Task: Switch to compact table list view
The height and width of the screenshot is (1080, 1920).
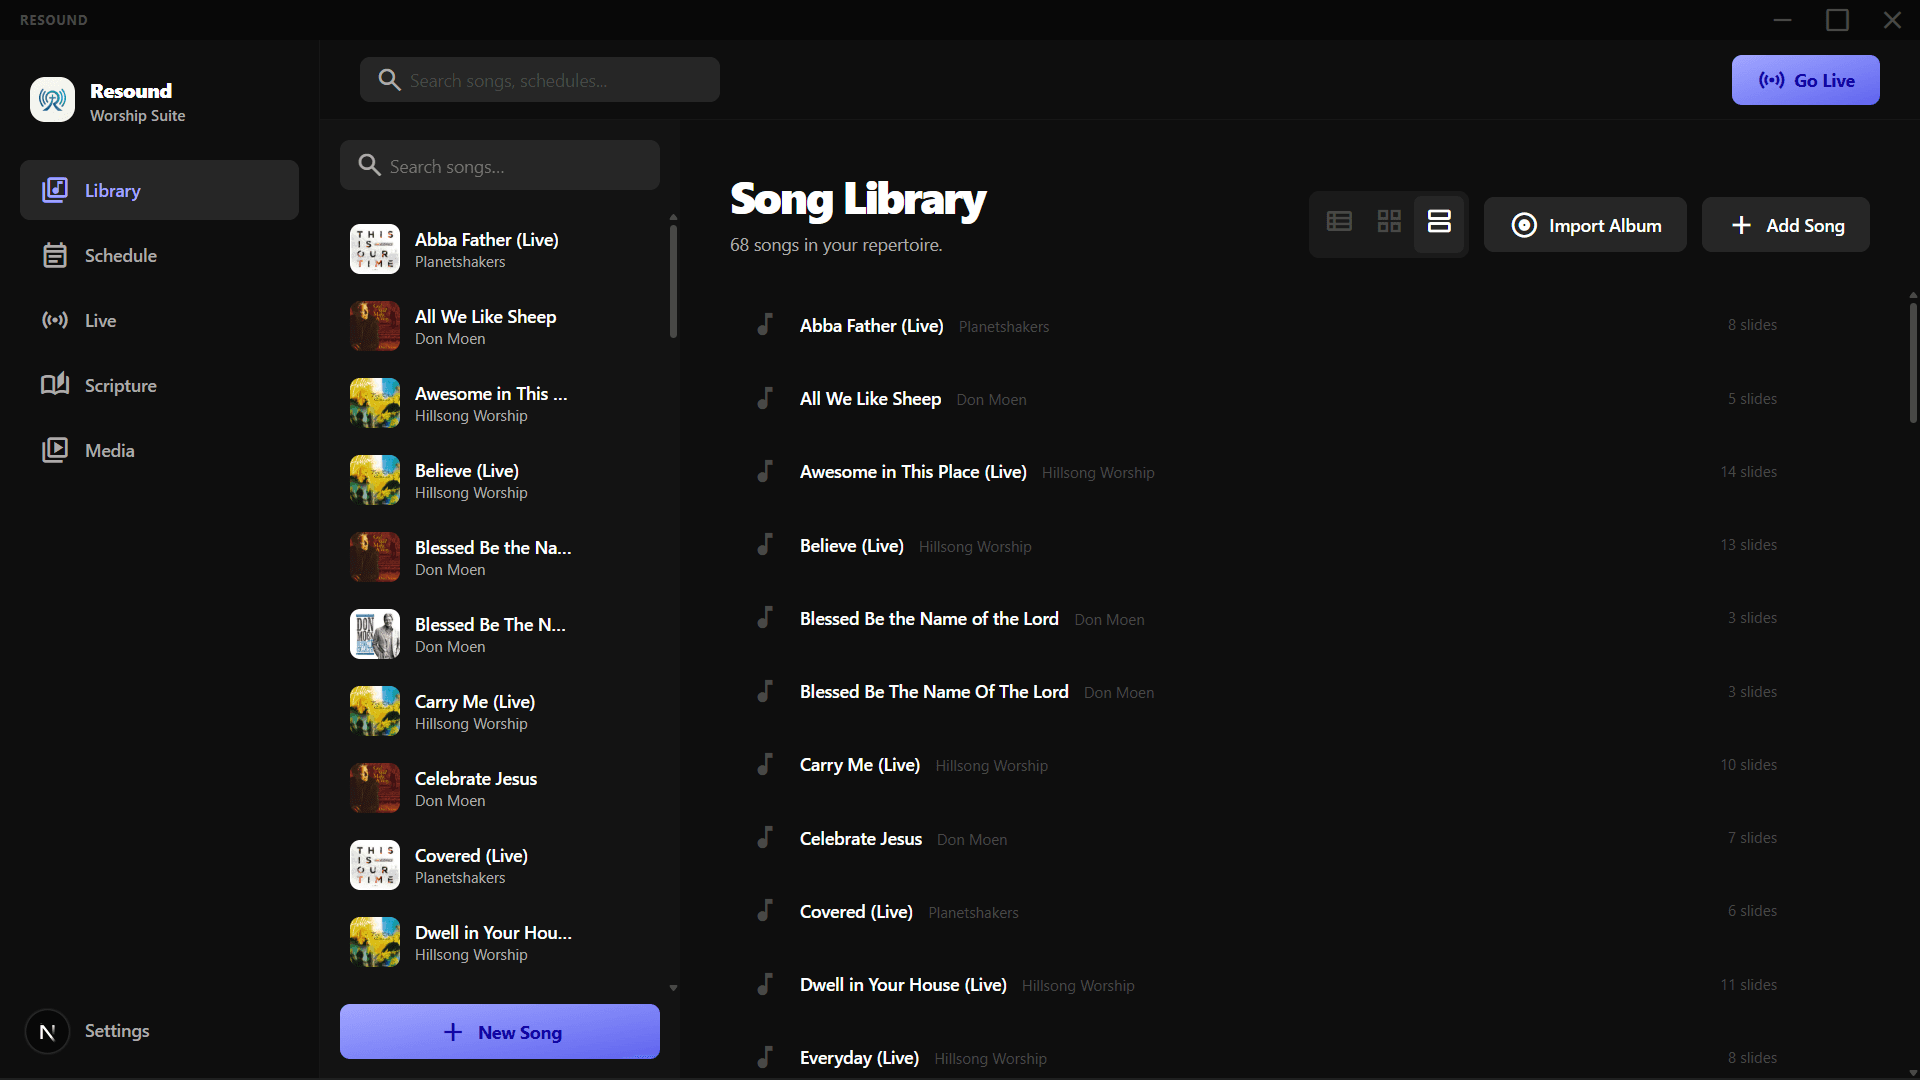Action: point(1339,222)
